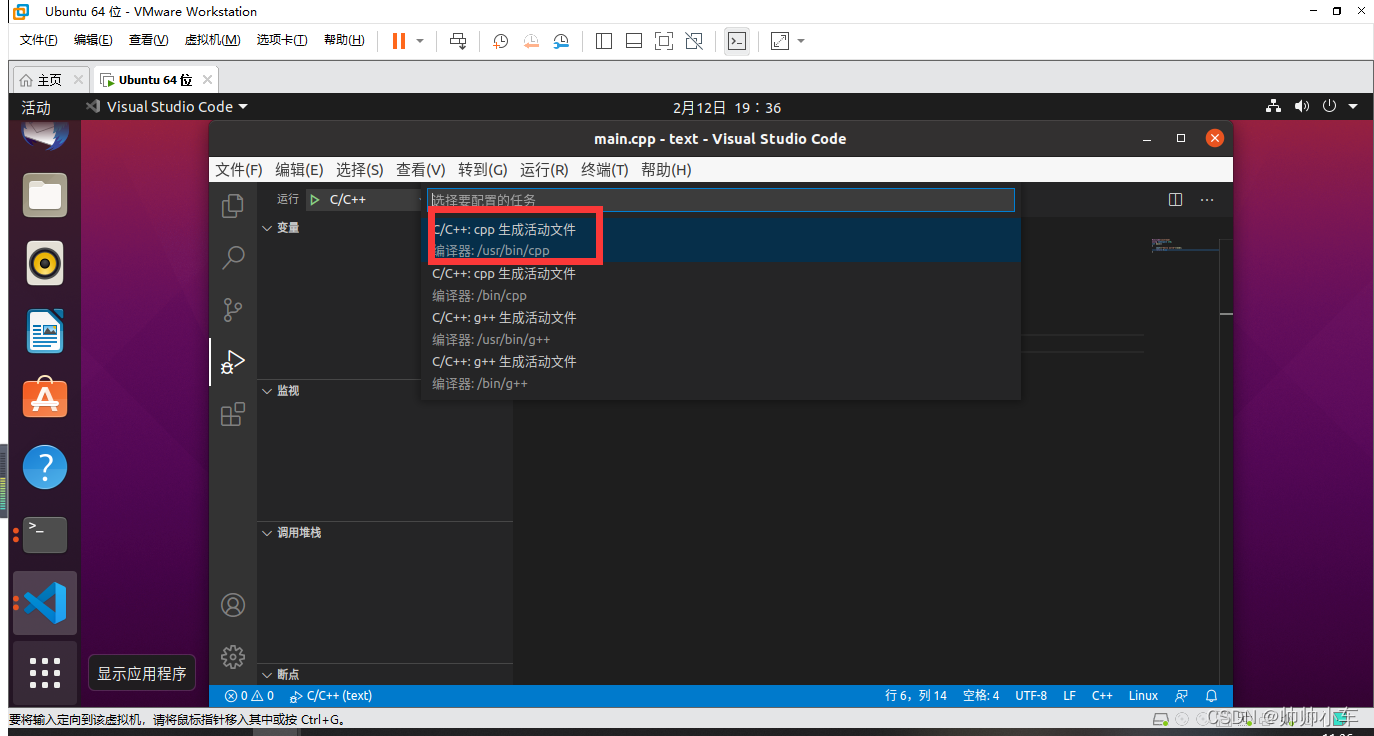The image size is (1374, 736).
Task: Open LibreOffice Writer in the dock
Action: pyautogui.click(x=45, y=331)
